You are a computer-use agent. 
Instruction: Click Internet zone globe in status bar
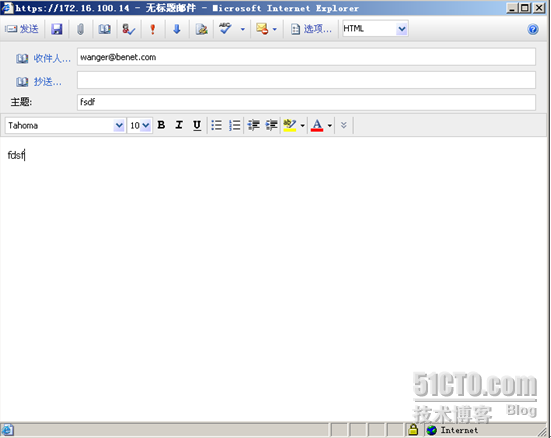(x=432, y=430)
